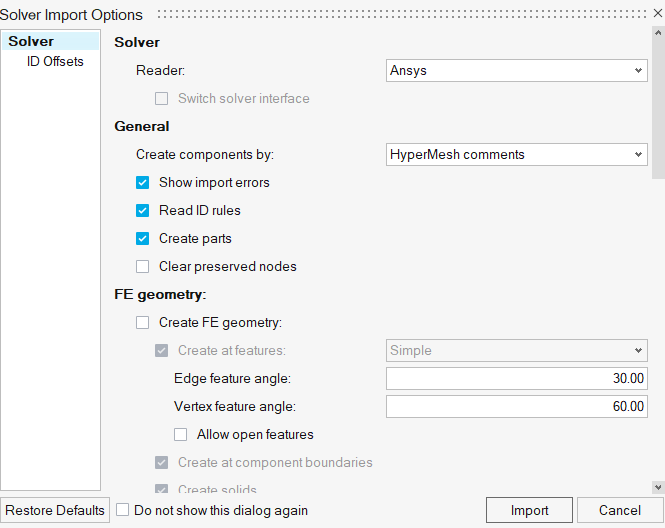Screen dimensions: 665x528
Task: Tick Do not show this dialog again
Action: tap(122, 510)
